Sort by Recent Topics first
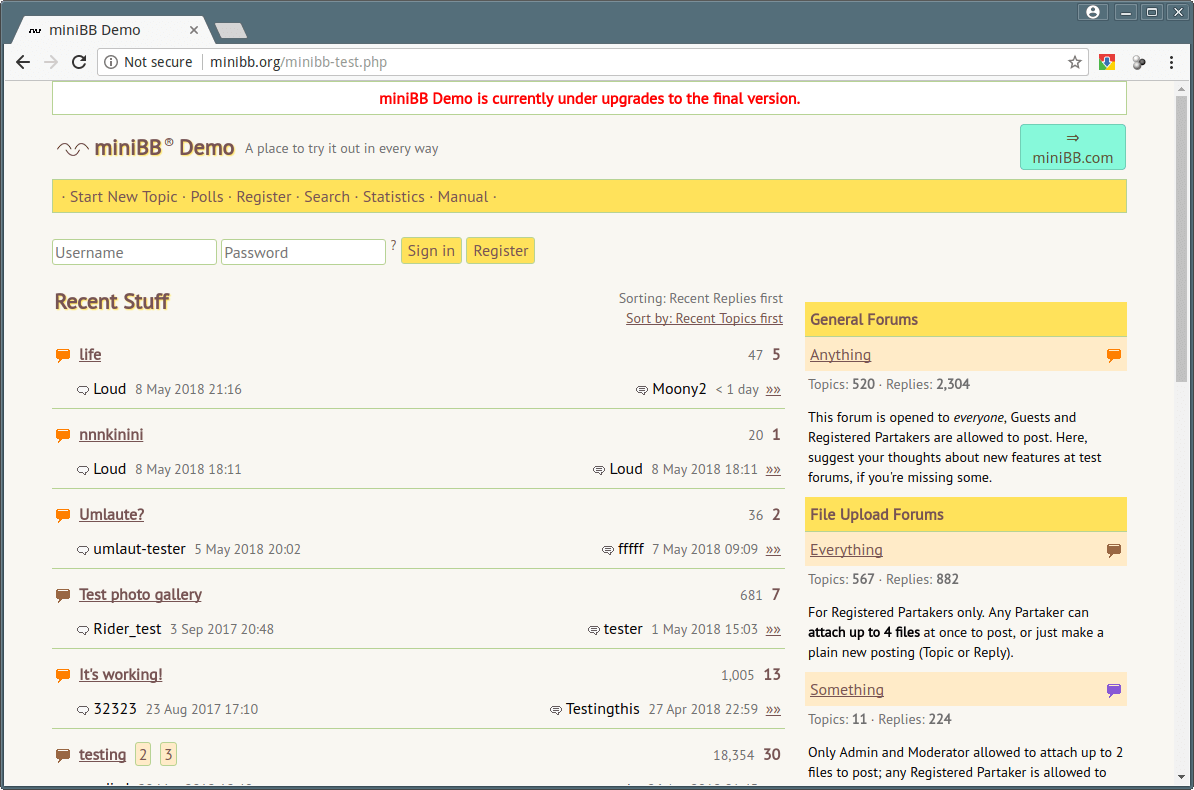Viewport: 1194px width, 790px height. (704, 318)
